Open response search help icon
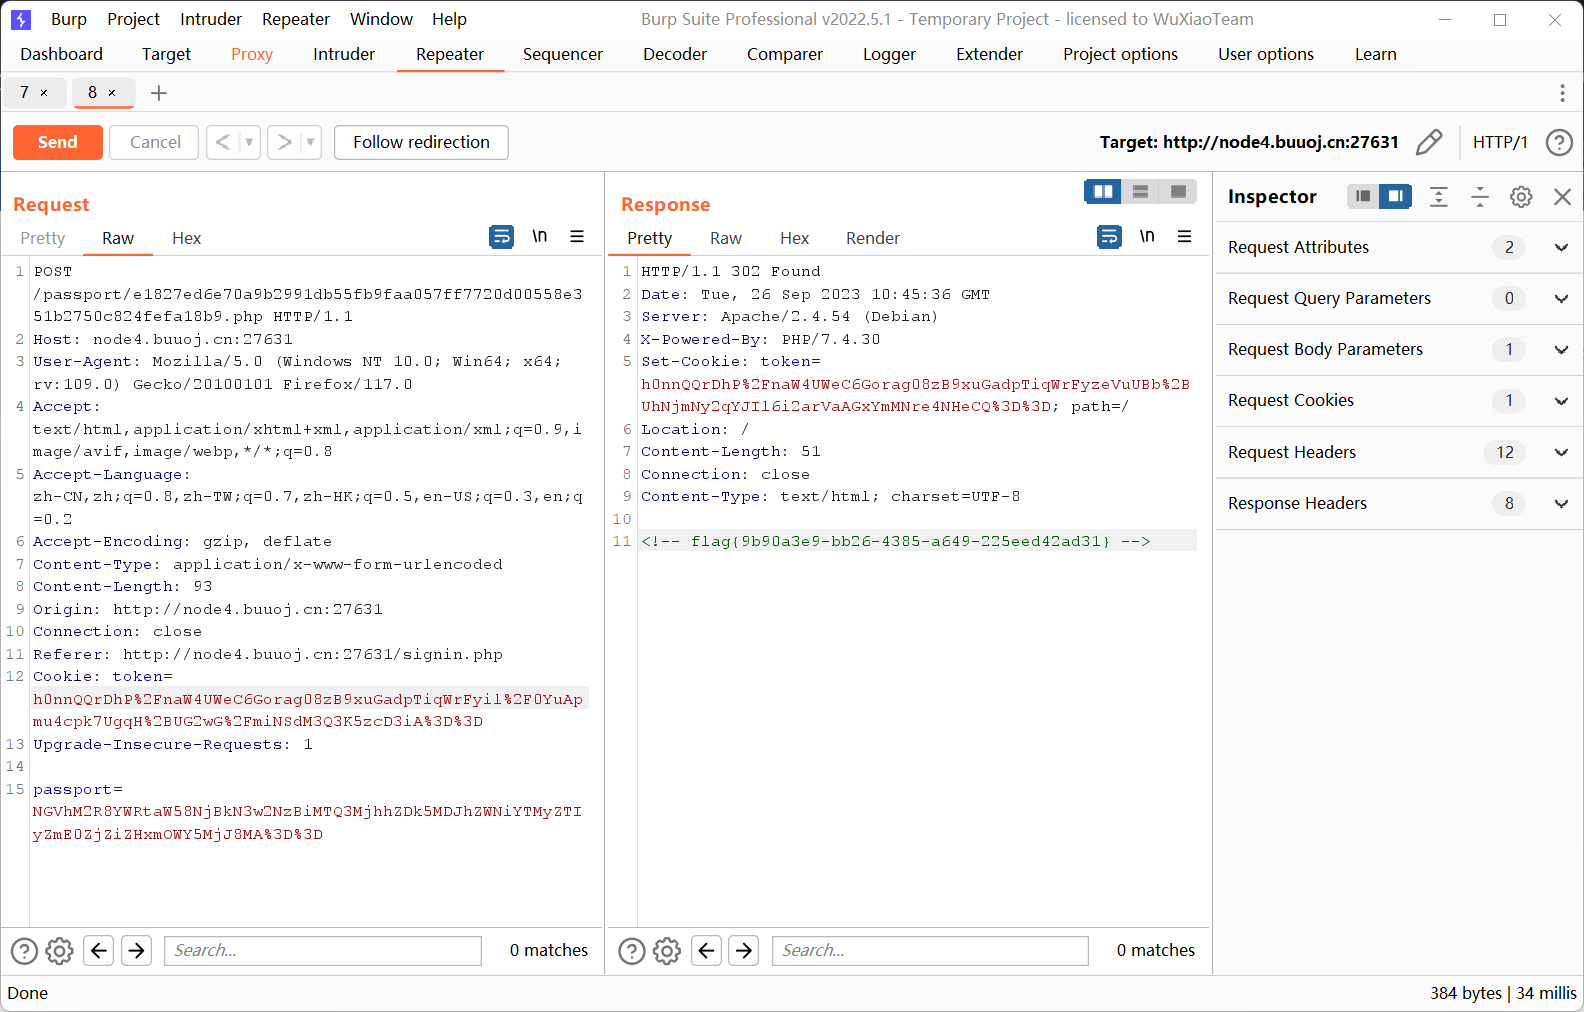 tap(632, 950)
